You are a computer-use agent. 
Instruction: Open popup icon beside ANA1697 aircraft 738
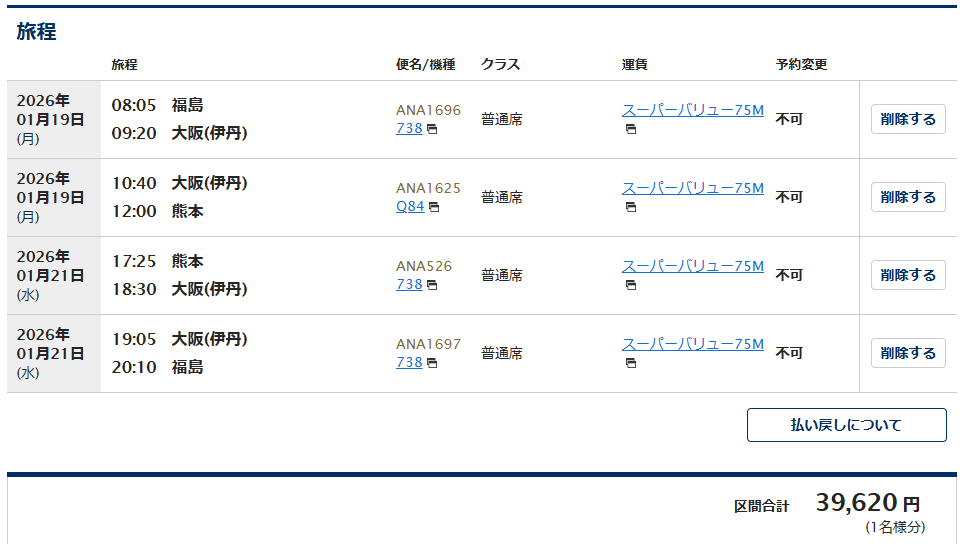point(432,363)
